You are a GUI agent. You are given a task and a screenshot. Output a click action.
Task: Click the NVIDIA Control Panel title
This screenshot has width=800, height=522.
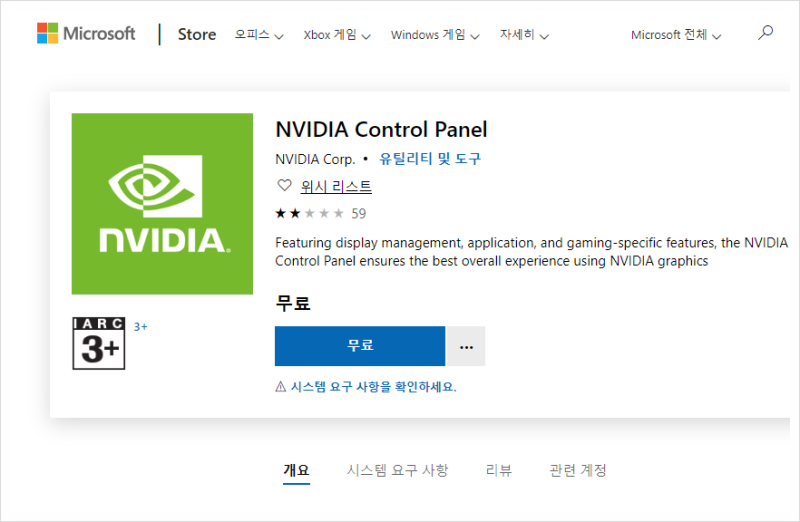pos(381,130)
